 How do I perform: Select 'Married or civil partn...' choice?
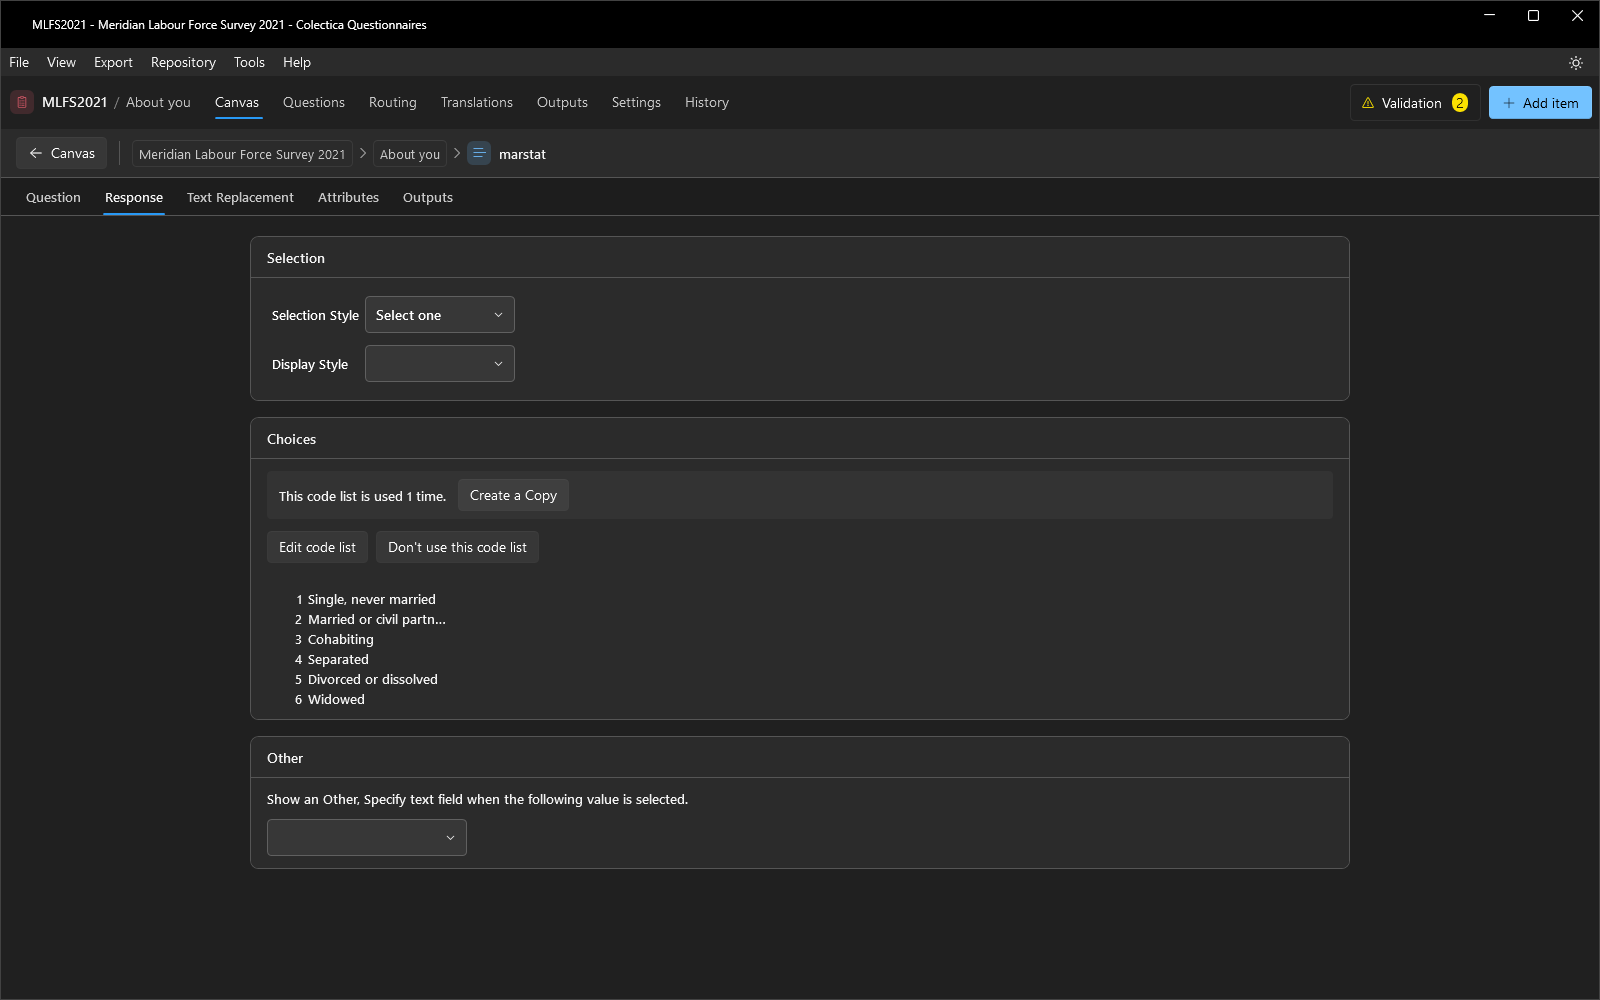point(370,619)
